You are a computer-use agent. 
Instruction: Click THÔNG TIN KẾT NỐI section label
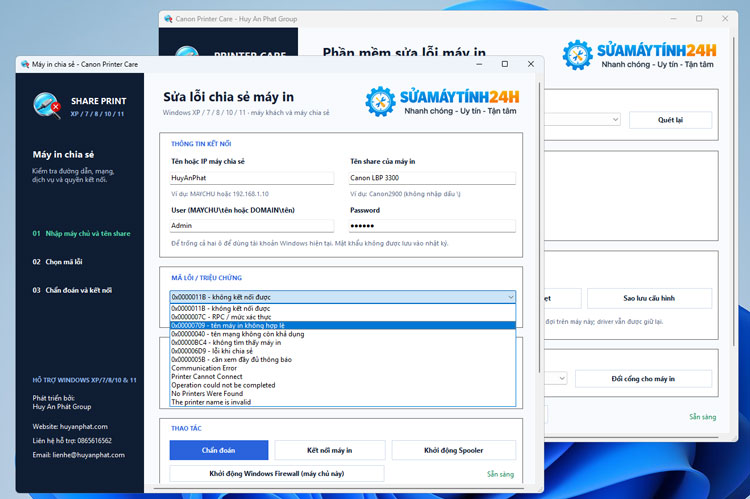201,144
